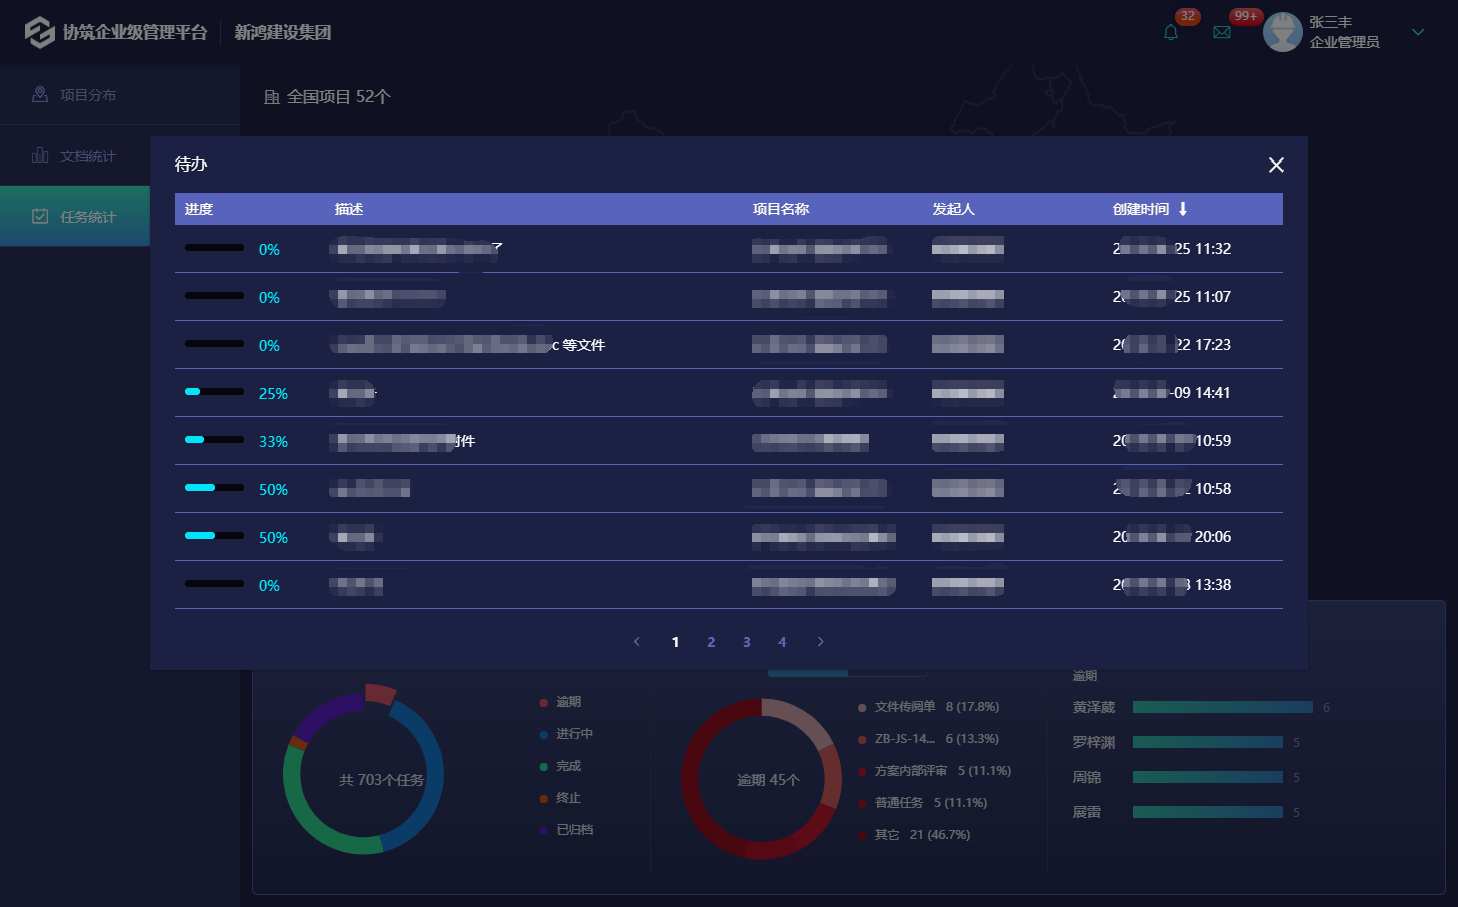Expand the user account dropdown chevron
Screen dimensions: 1458x907
click(x=1418, y=32)
